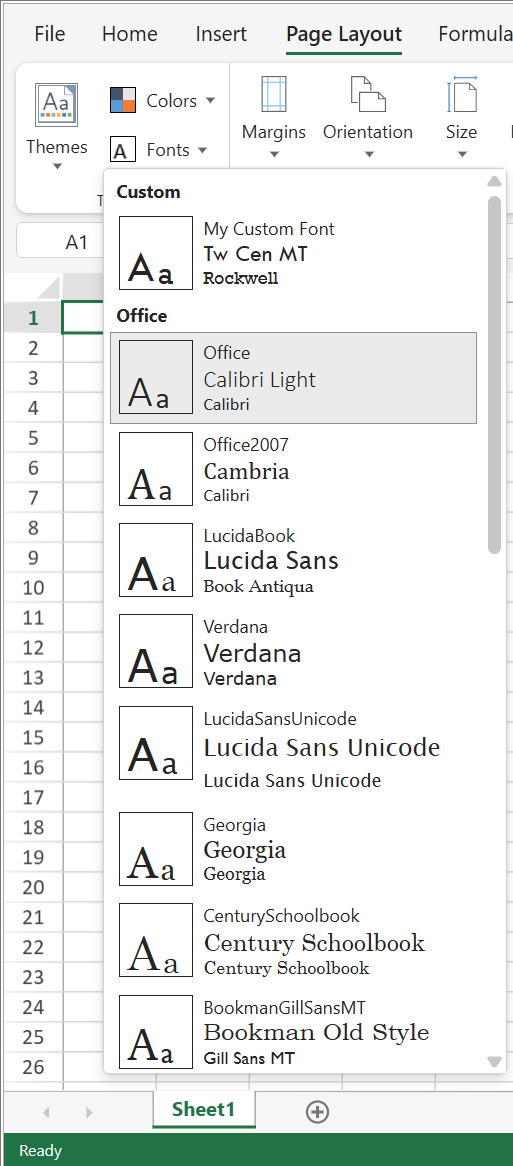Open the File menu

(x=50, y=34)
